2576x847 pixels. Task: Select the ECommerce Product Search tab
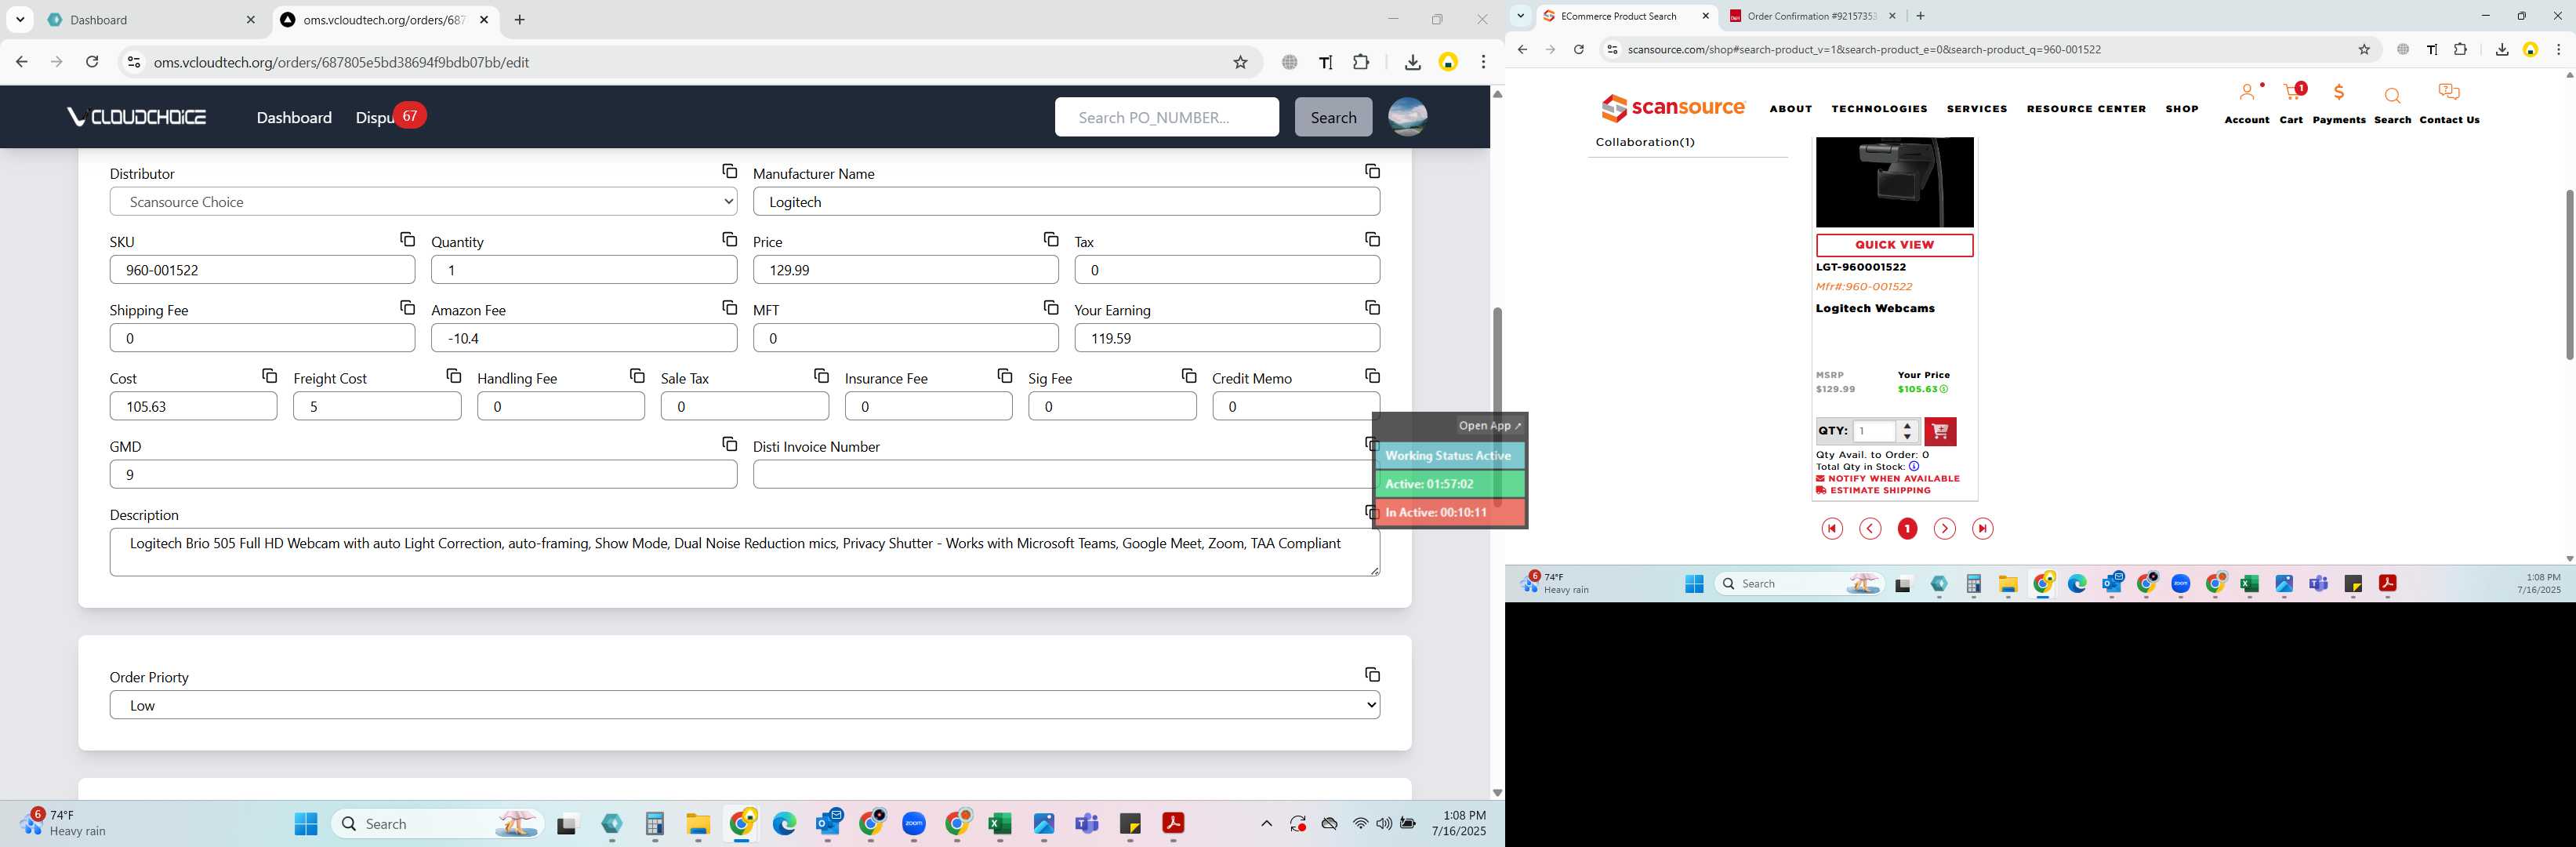(1625, 16)
